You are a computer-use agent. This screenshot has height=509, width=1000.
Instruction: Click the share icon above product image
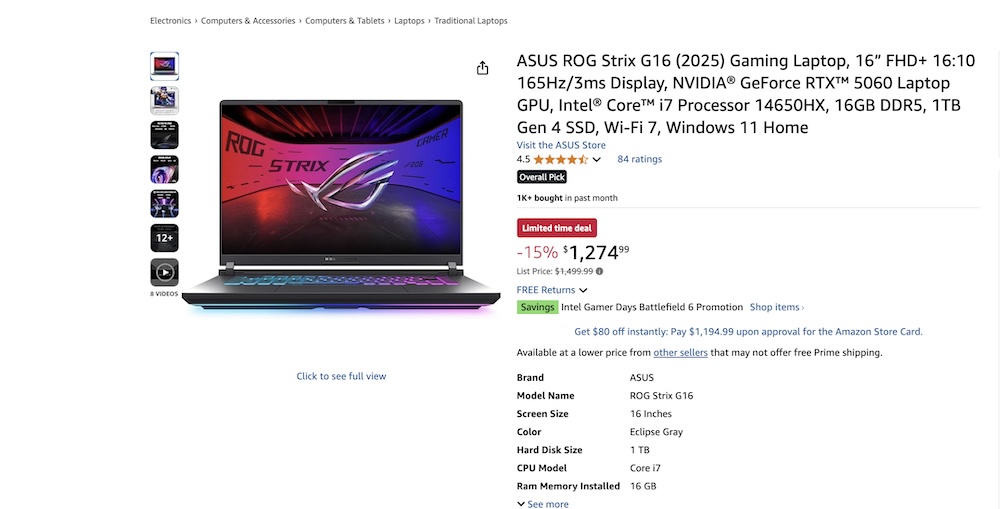click(x=483, y=68)
